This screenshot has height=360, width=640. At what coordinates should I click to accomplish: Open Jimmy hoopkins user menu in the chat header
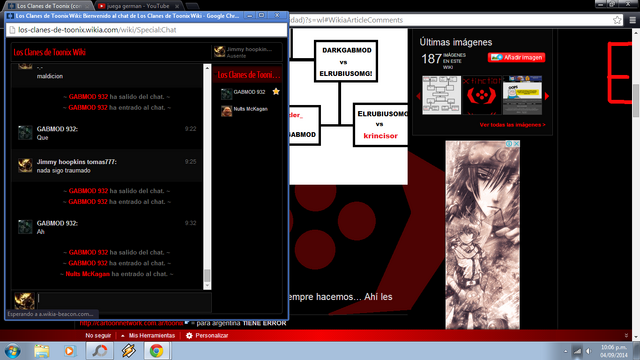[x=247, y=52]
